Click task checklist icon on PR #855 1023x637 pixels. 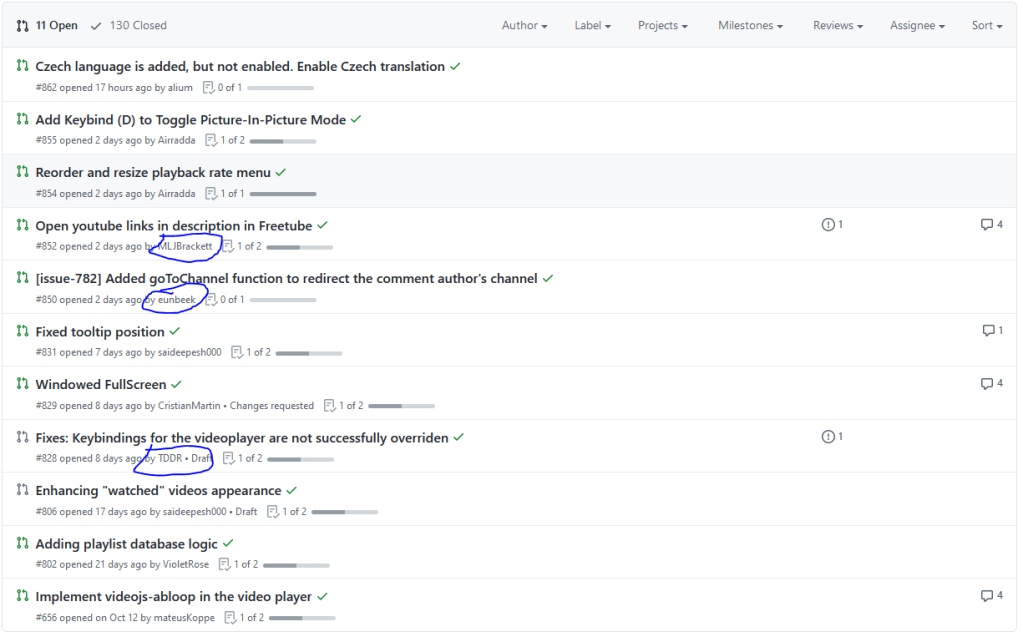tap(211, 140)
